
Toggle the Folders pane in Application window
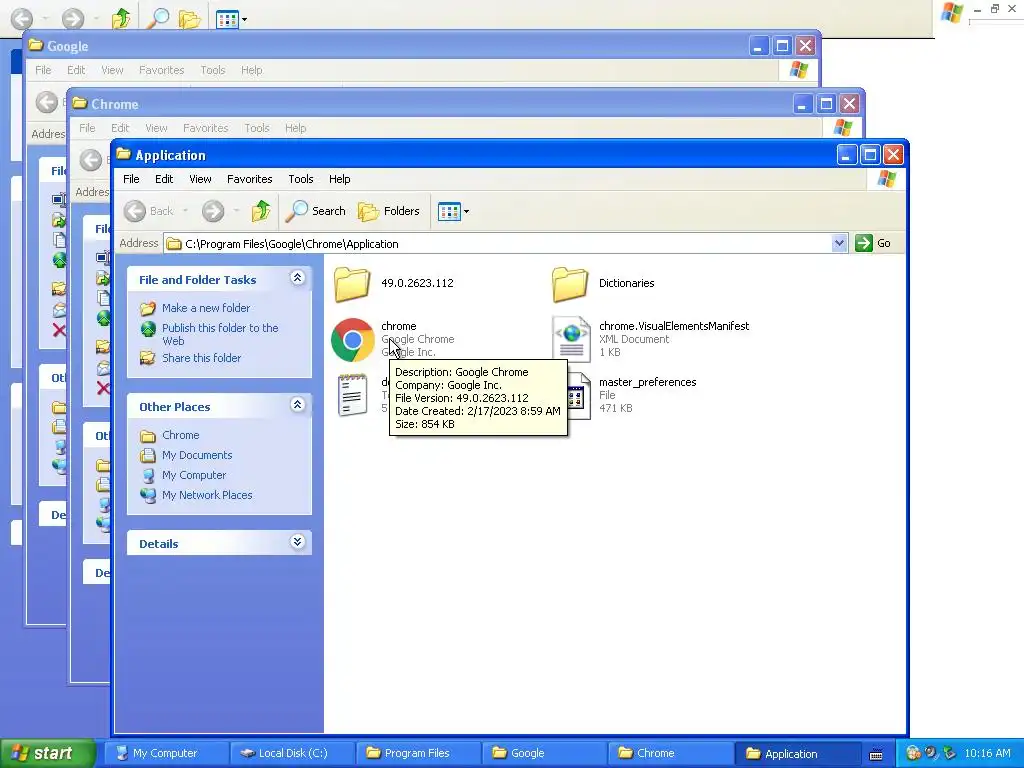[389, 211]
